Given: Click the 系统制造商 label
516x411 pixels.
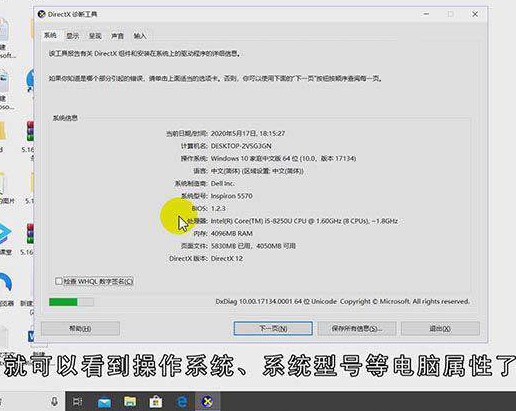Looking at the screenshot, I should (191, 183).
